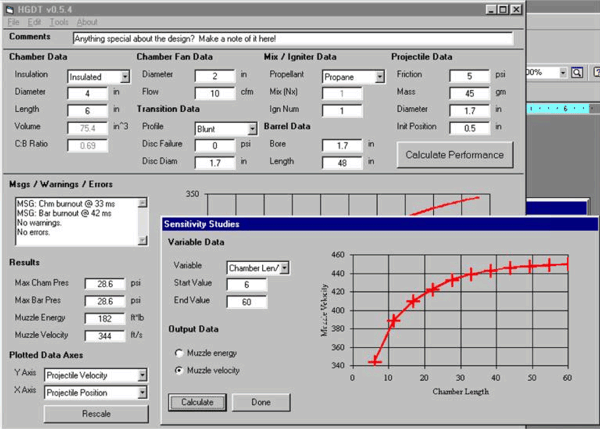The height and width of the screenshot is (429, 600).
Task: Close the HGDT window
Action: [515, 8]
